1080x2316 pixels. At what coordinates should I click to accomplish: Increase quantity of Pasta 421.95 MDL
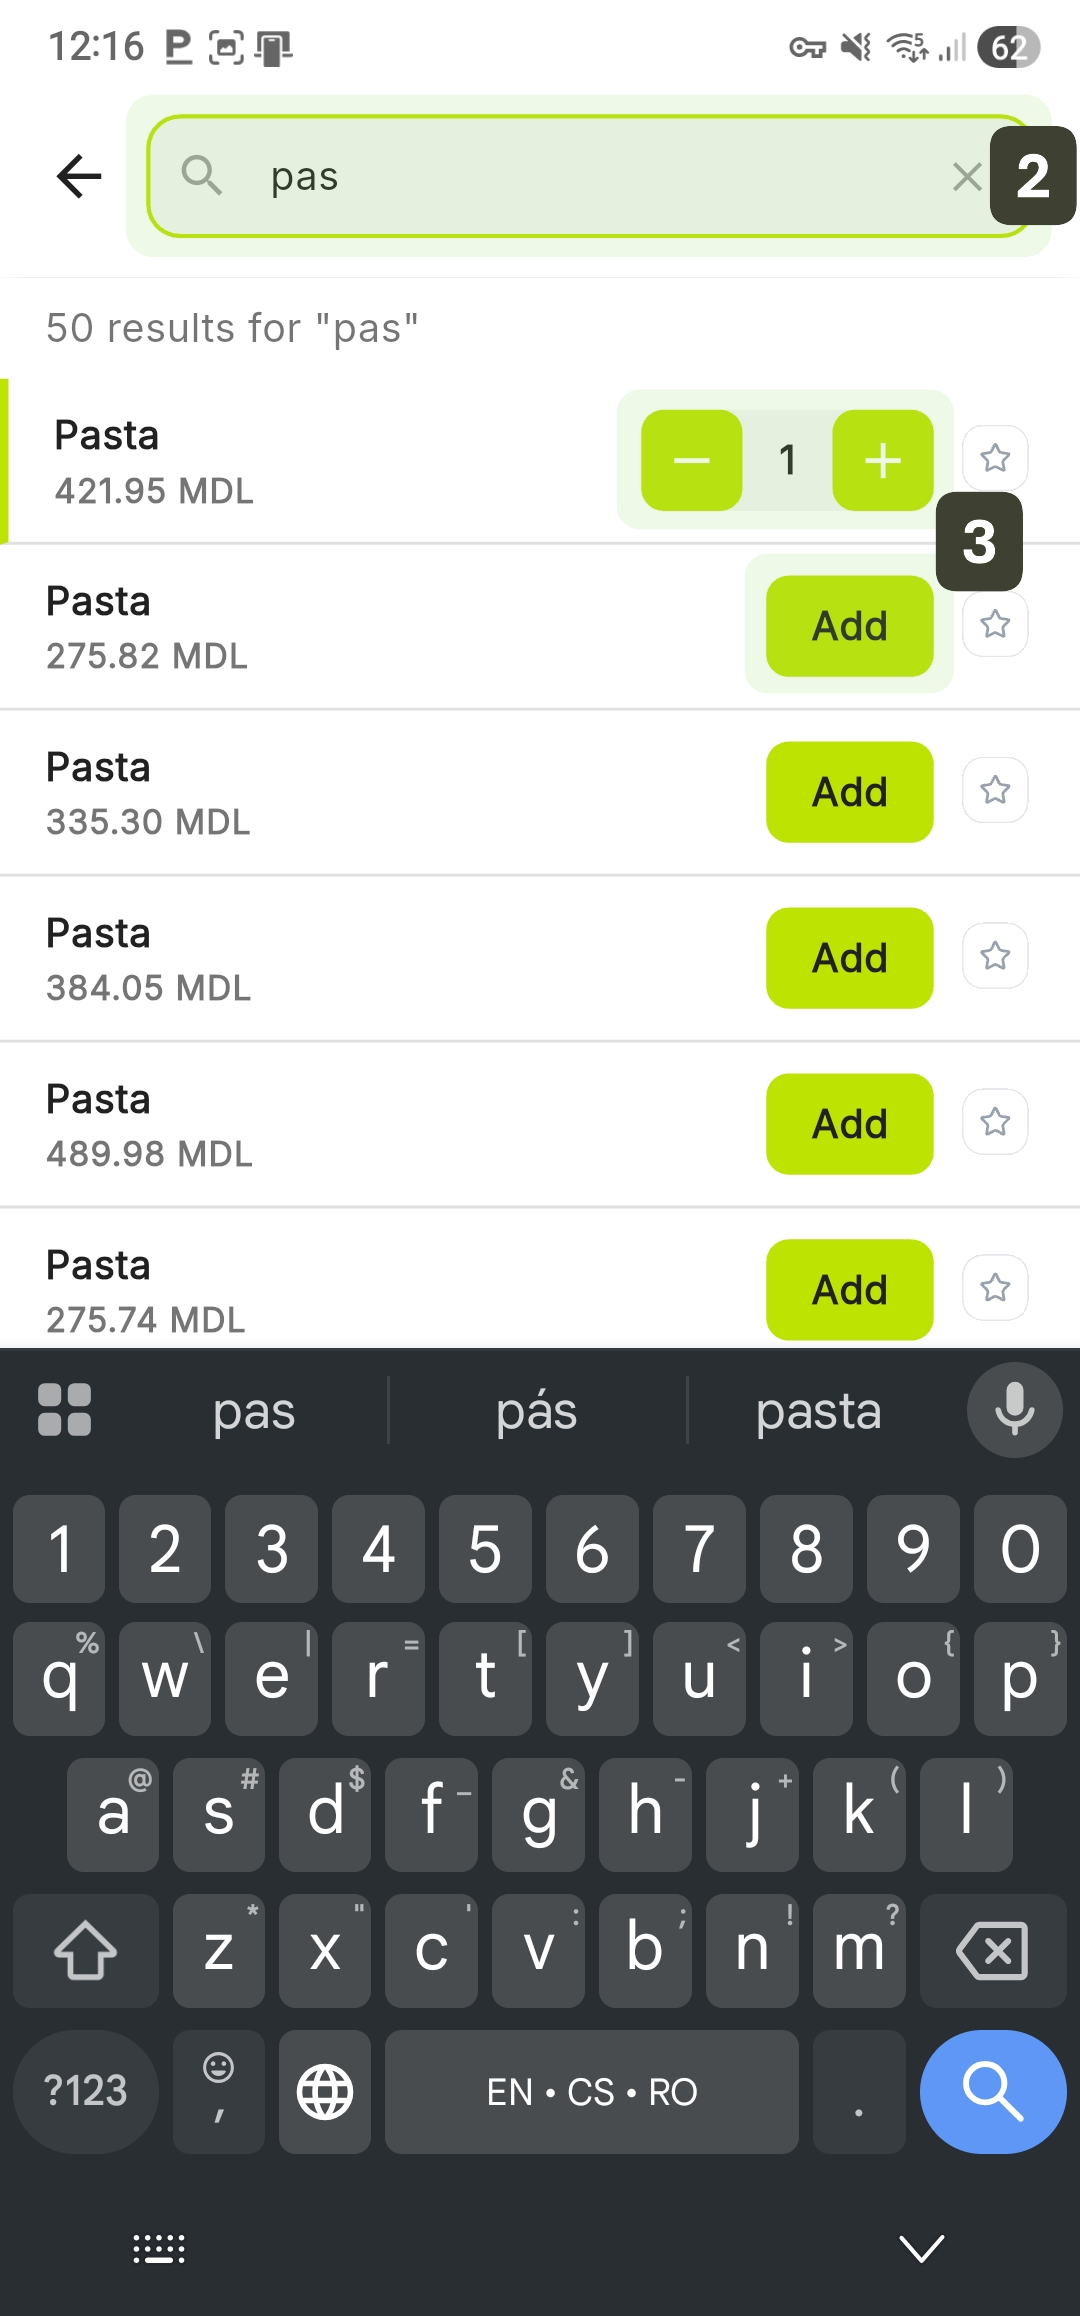pos(882,460)
